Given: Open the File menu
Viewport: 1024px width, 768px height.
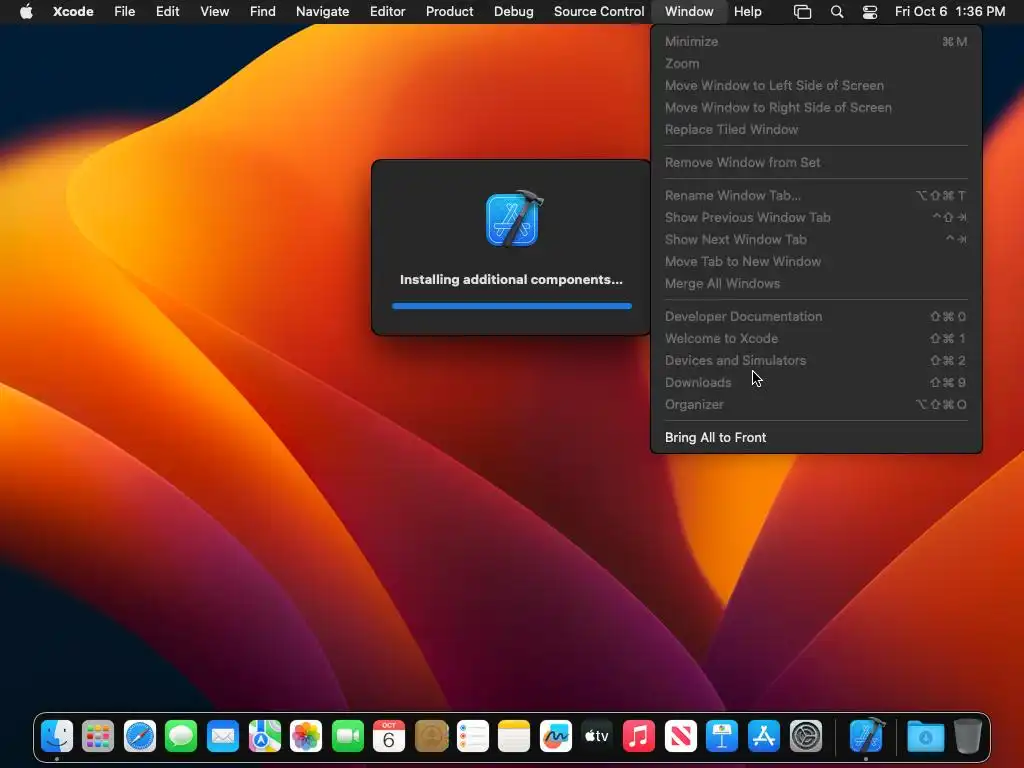Looking at the screenshot, I should (125, 11).
